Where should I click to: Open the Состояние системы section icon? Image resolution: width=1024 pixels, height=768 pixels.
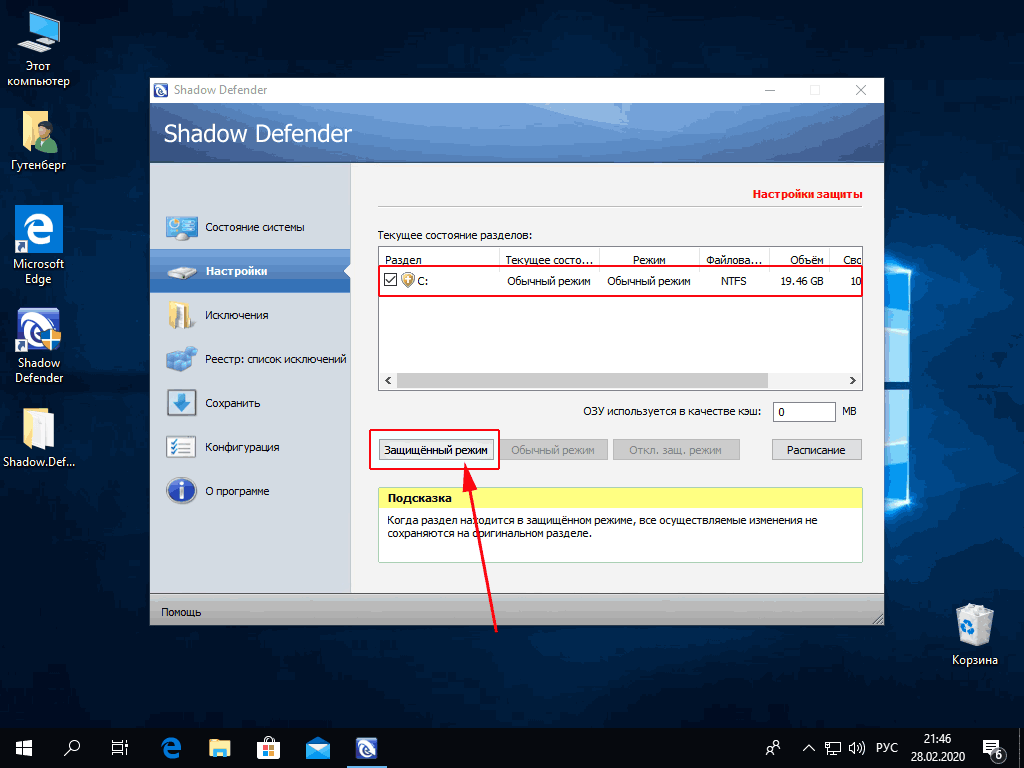point(182,227)
